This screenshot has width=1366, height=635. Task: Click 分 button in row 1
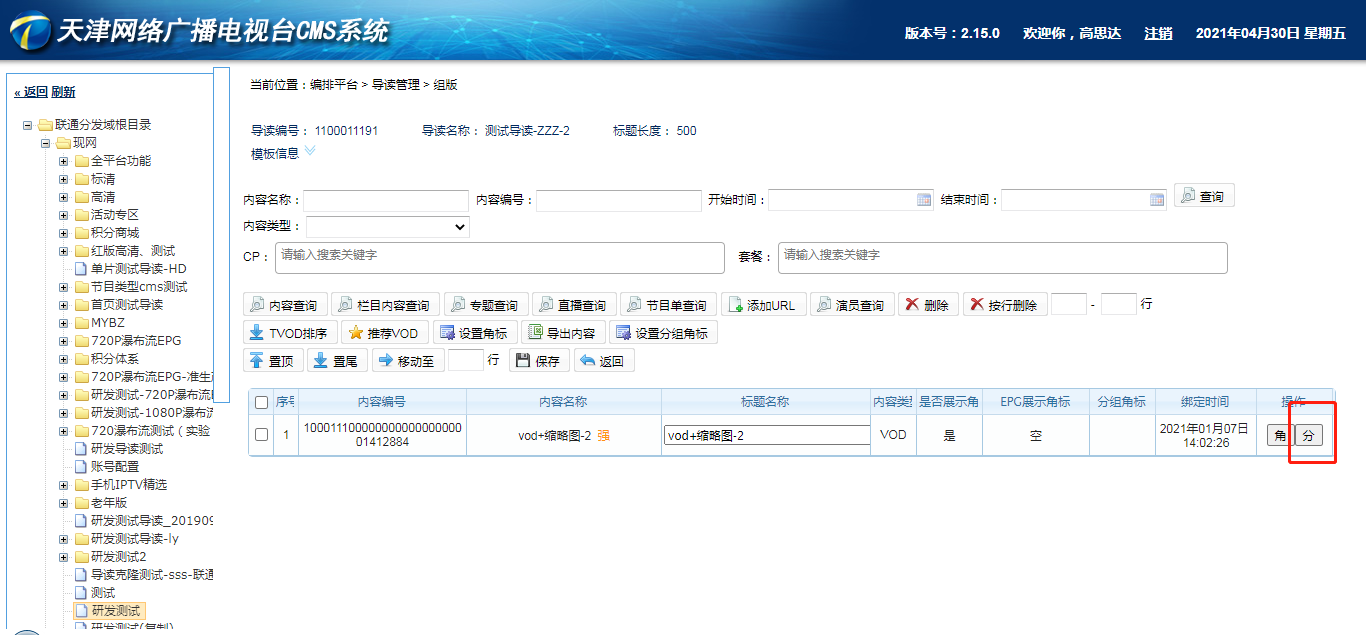pyautogui.click(x=1308, y=435)
